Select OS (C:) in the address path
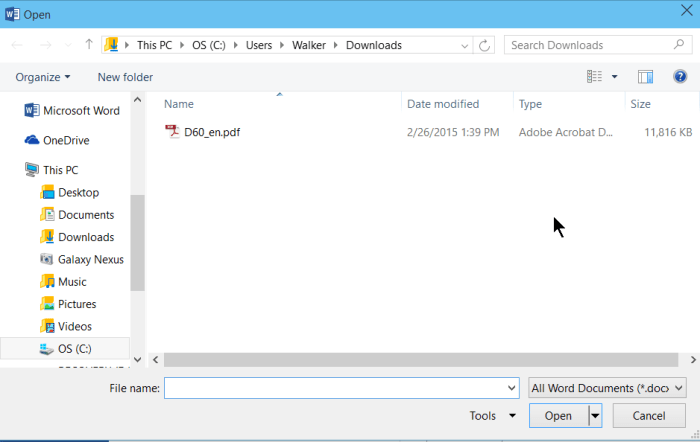Image resolution: width=700 pixels, height=442 pixels. [208, 45]
